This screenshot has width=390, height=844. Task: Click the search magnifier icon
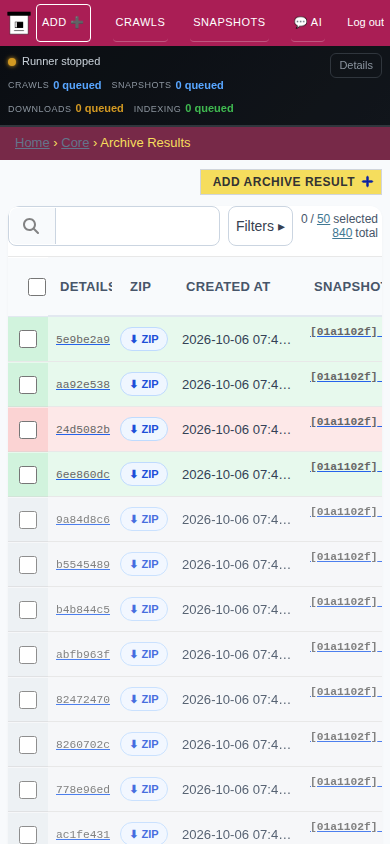point(31,226)
